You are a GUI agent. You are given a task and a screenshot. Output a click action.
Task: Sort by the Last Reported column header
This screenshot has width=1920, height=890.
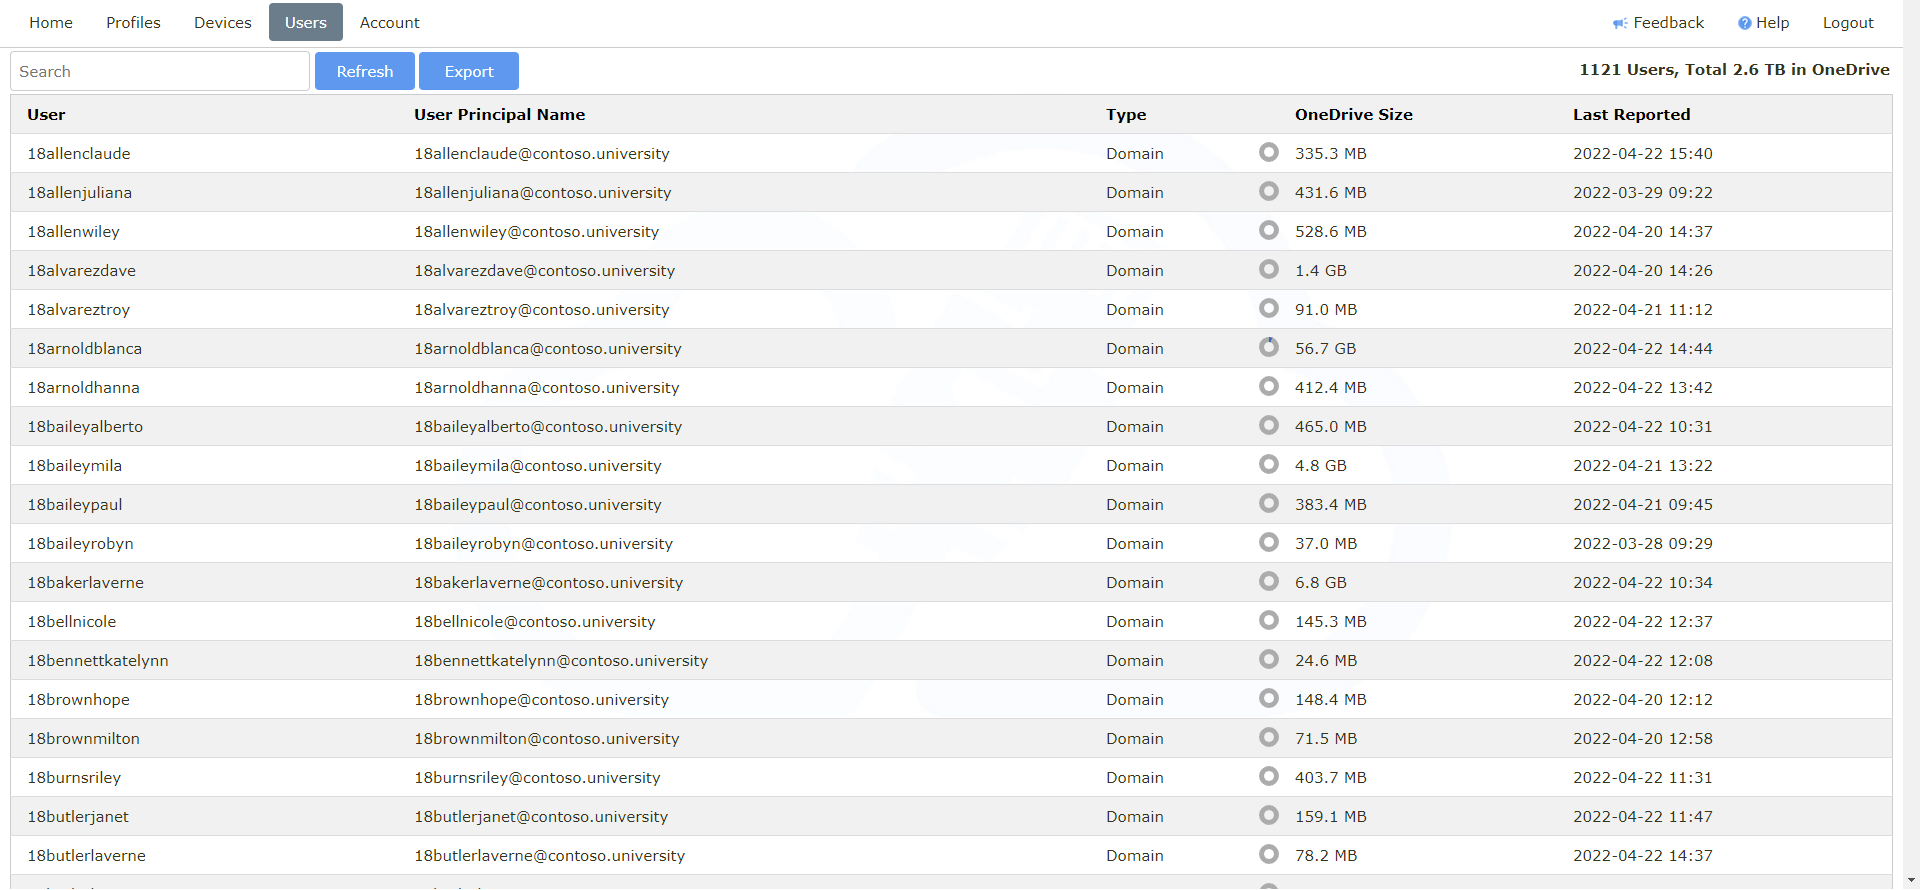click(1631, 114)
